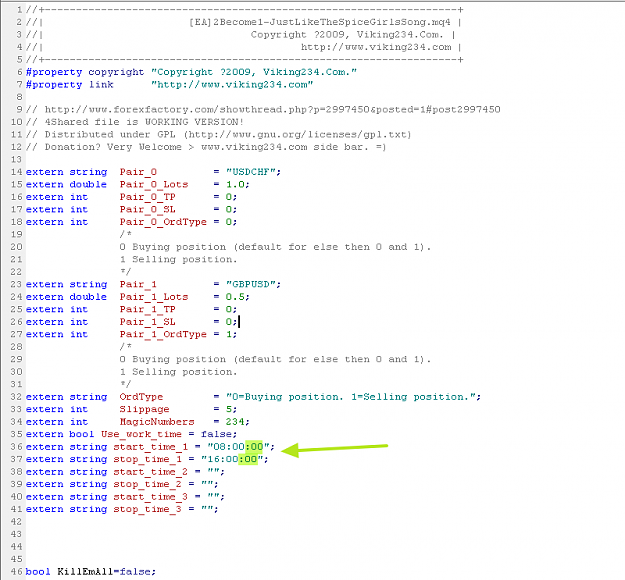The image size is (625, 580).
Task: Click the Pair_0_Lots value 1.0
Action: click(235, 184)
